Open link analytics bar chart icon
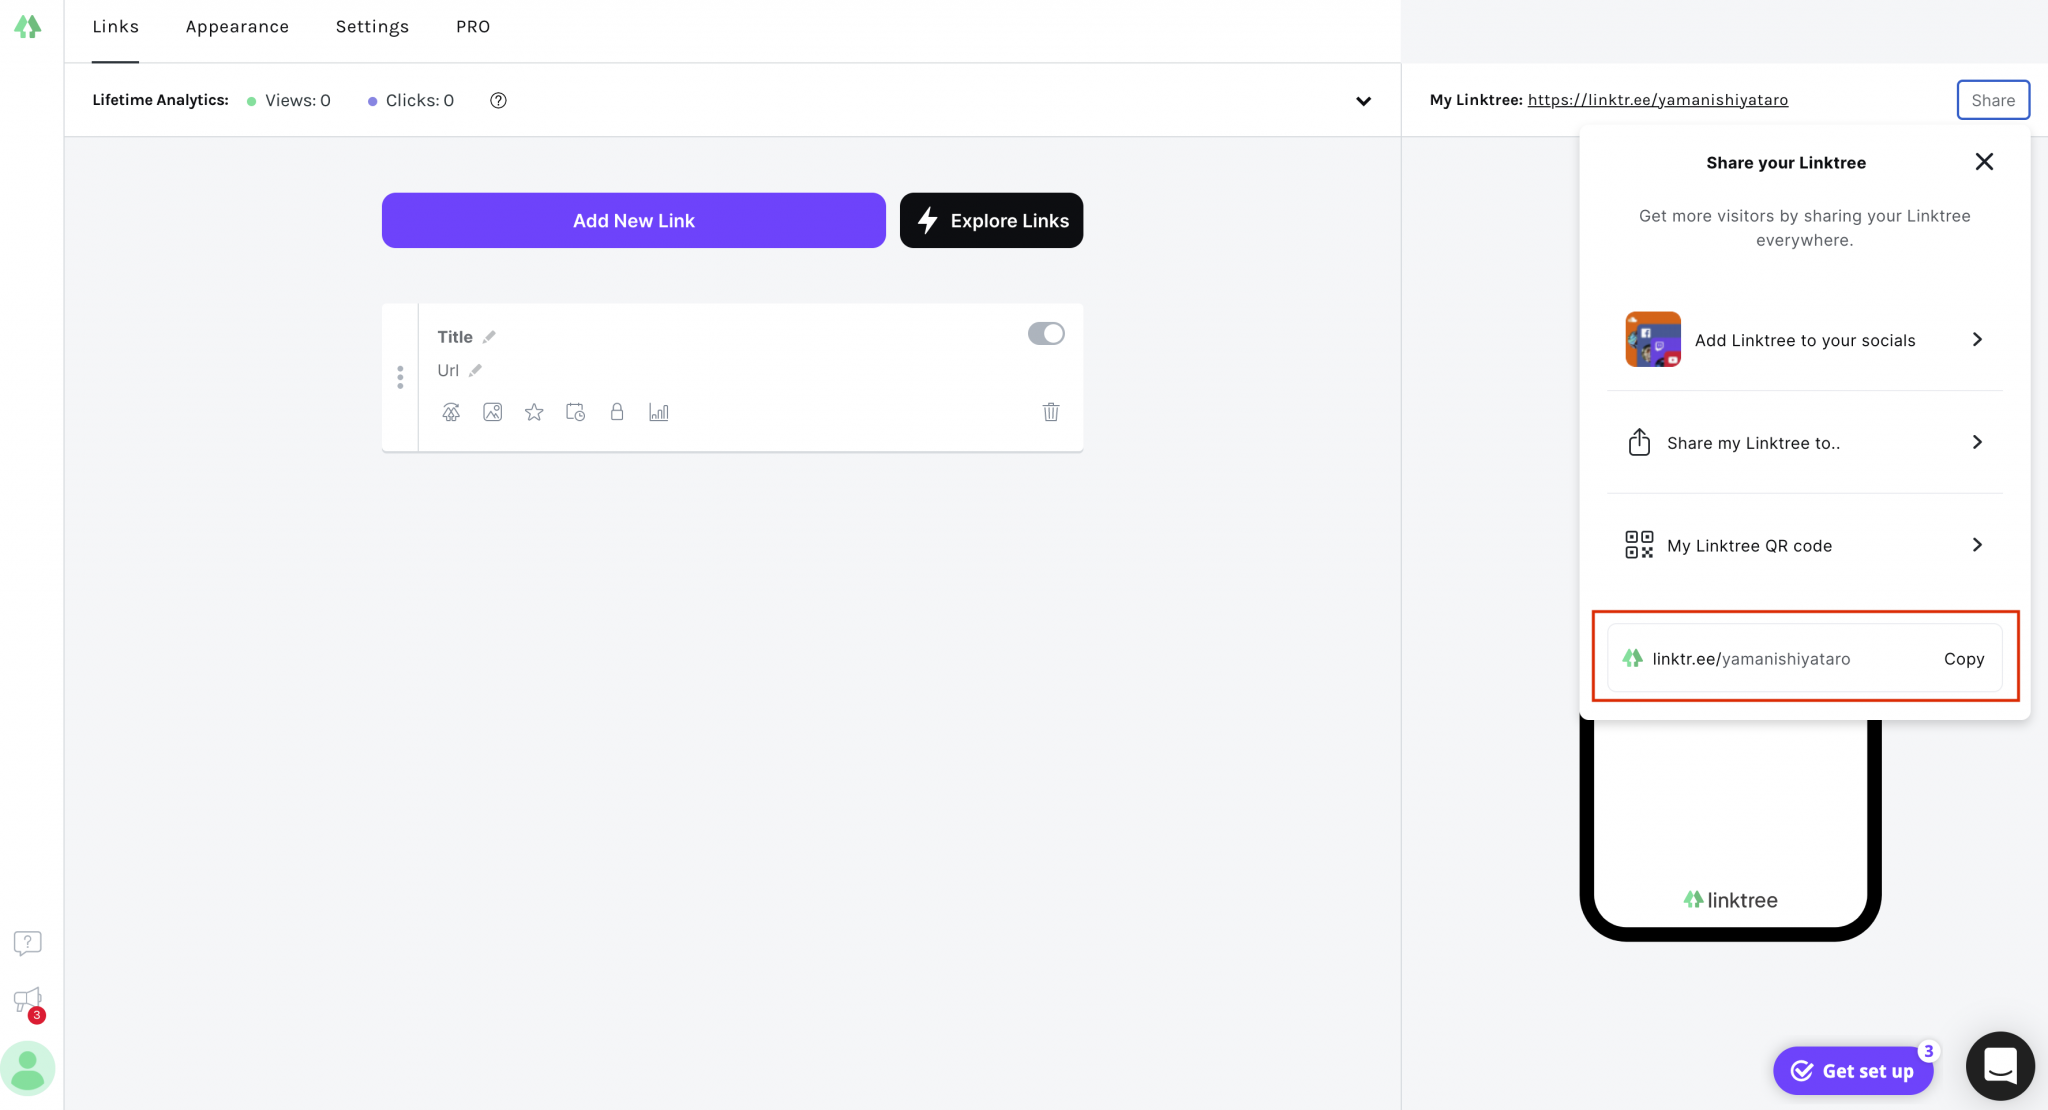2048x1110 pixels. [658, 412]
